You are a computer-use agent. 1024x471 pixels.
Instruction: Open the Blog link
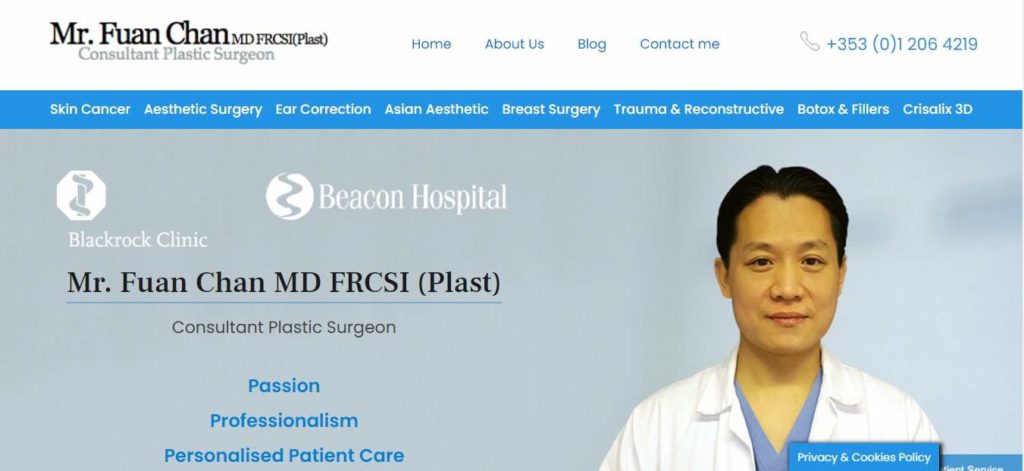tap(592, 44)
